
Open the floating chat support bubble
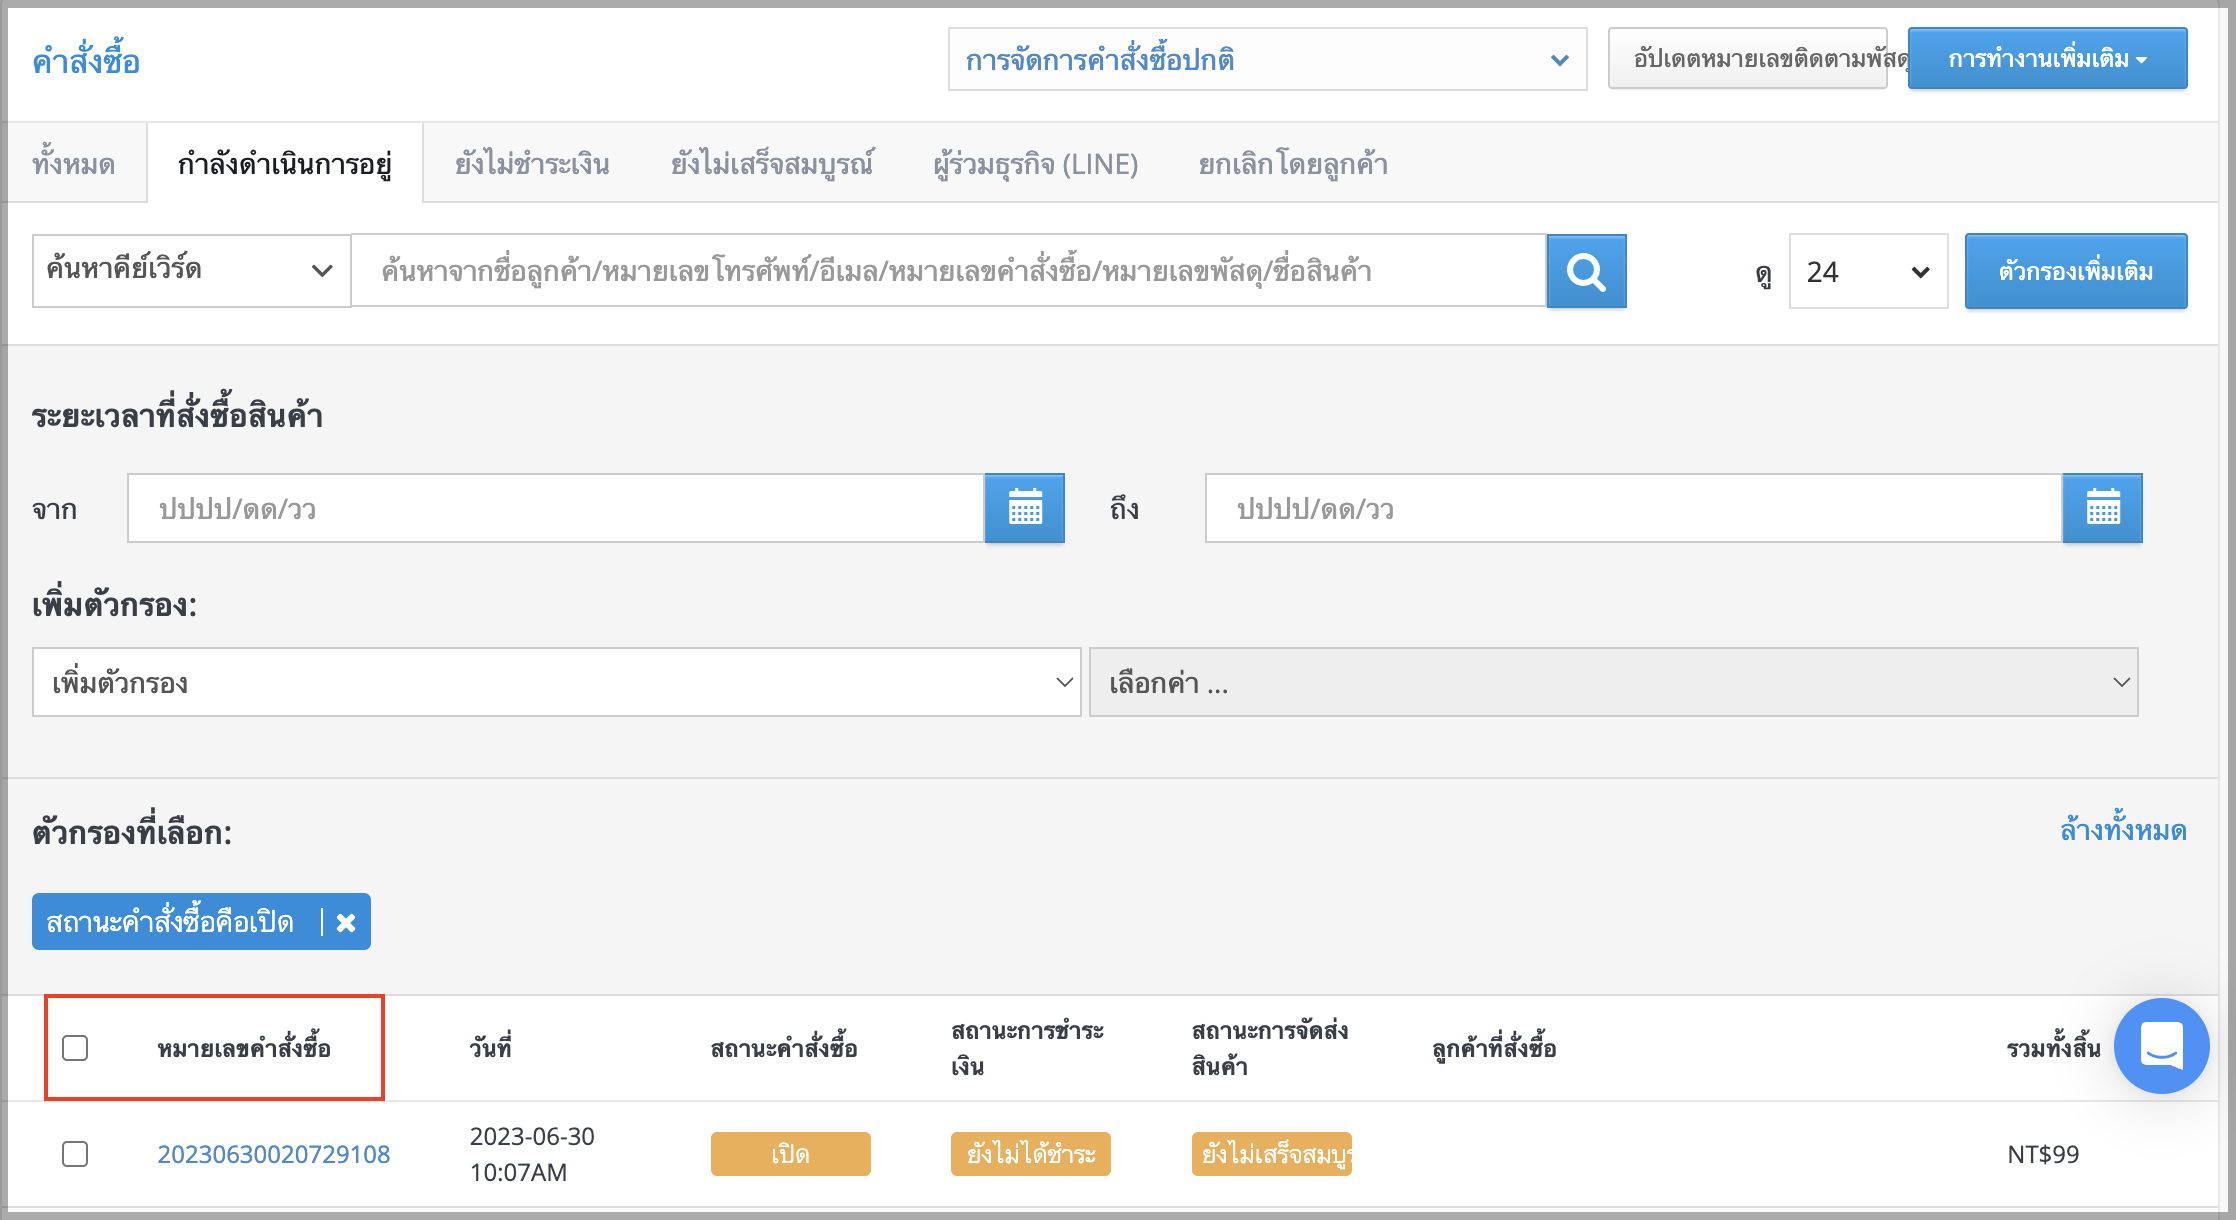(2161, 1046)
